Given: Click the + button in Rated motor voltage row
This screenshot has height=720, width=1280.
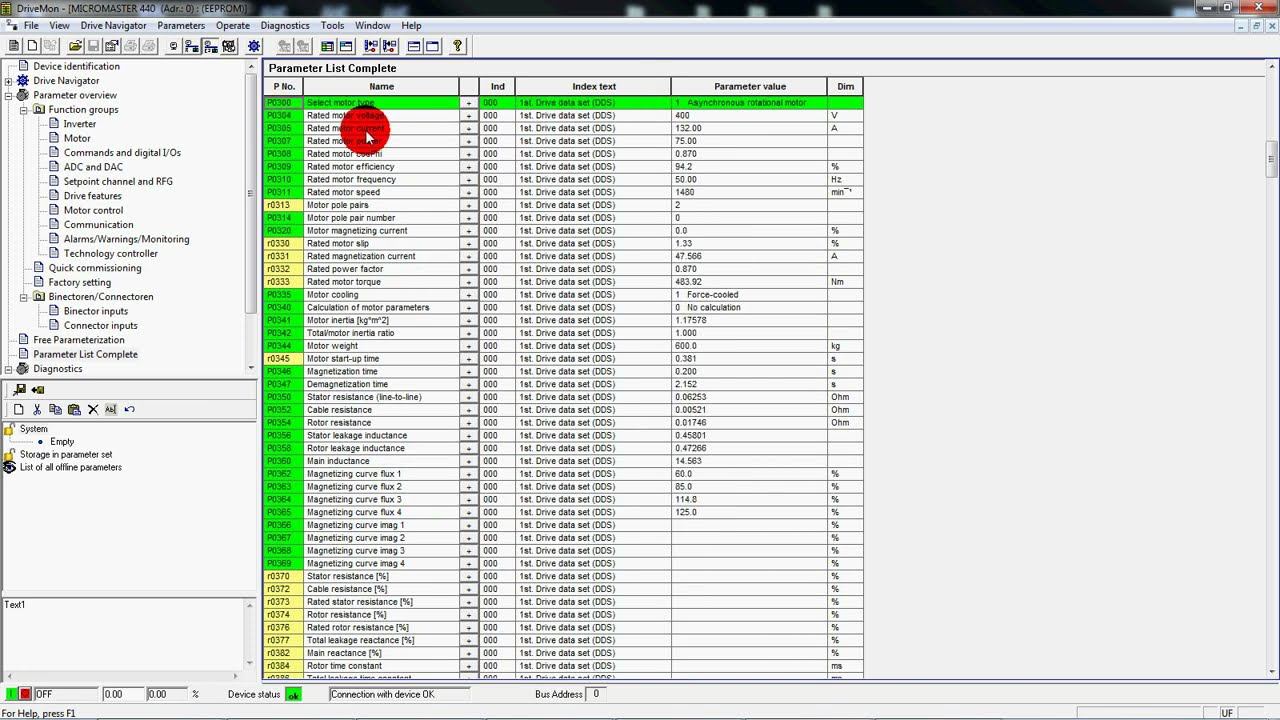Looking at the screenshot, I should (468, 116).
